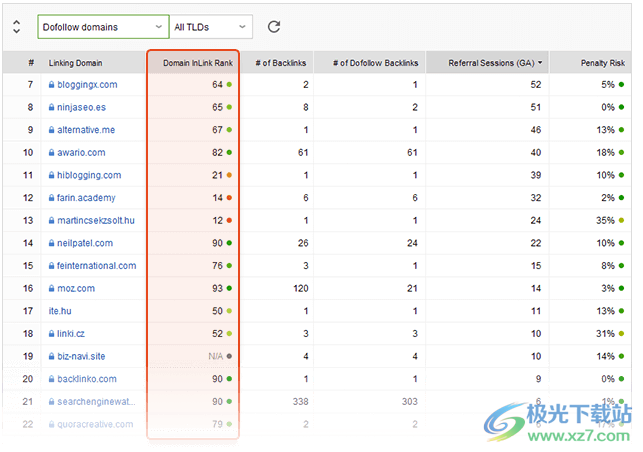Select penalty risk 18% for awario.com
This screenshot has height=452, width=643.
tap(605, 152)
